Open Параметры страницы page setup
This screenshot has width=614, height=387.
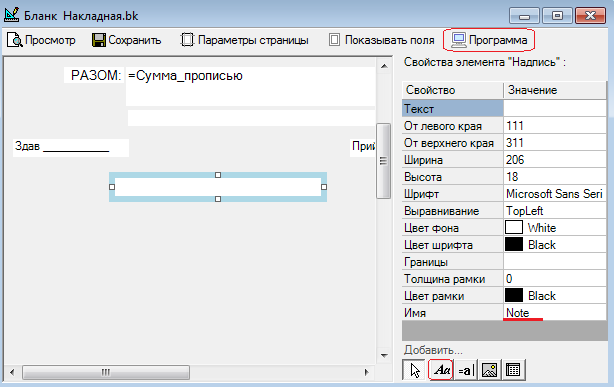(x=244, y=40)
